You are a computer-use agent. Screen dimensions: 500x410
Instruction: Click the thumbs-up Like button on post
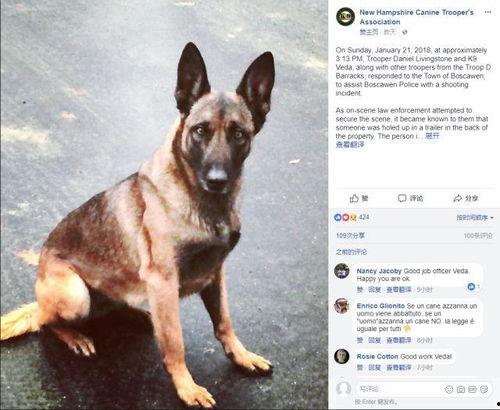point(359,199)
